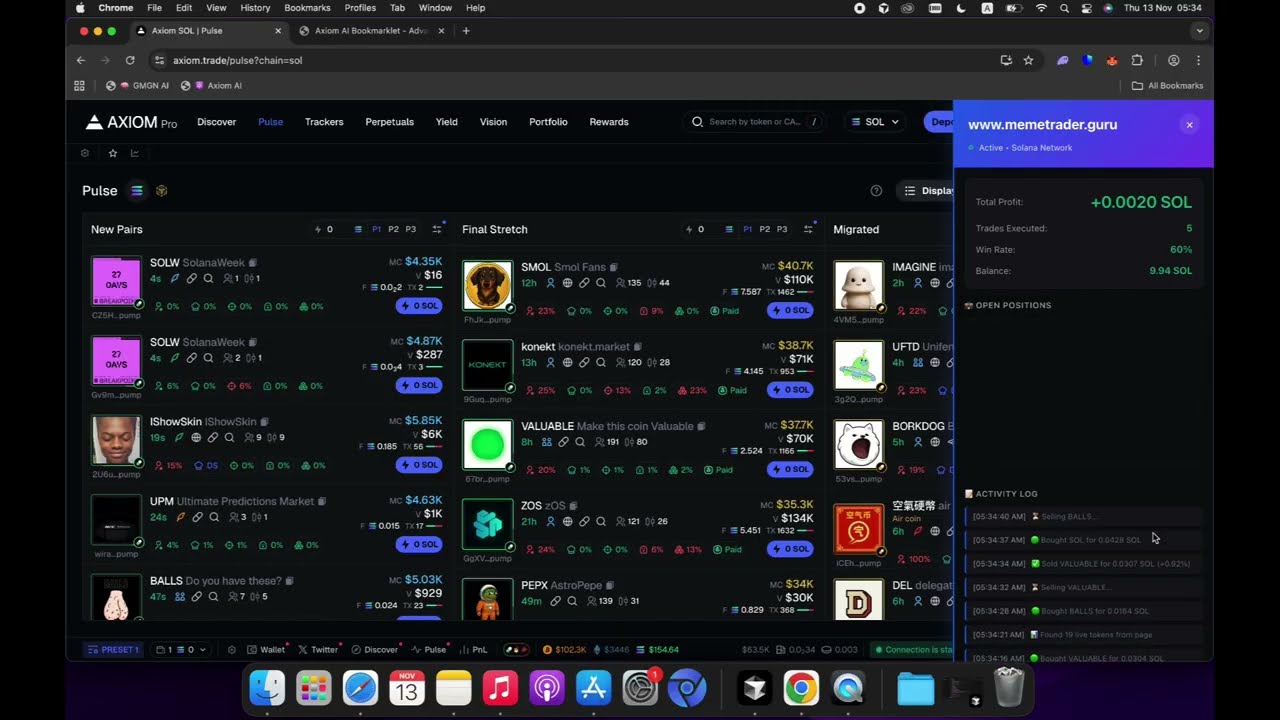1280x720 pixels.
Task: Open the Bookmarks menu in menu bar
Action: click(x=307, y=7)
